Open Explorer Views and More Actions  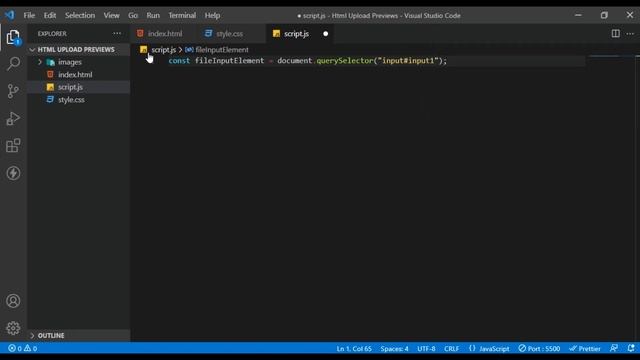117,33
